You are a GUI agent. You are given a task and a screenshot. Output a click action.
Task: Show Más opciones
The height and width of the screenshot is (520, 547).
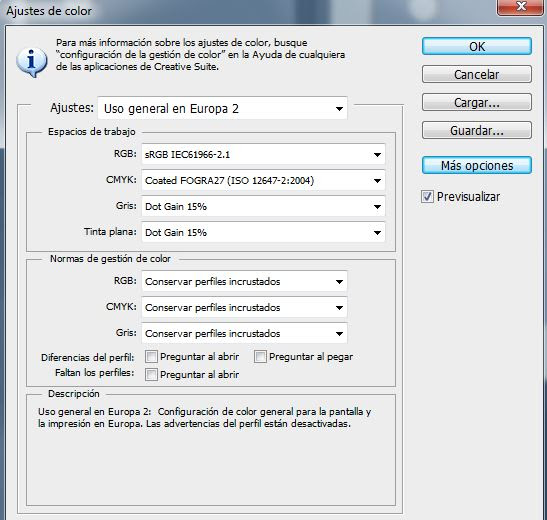pos(477,165)
